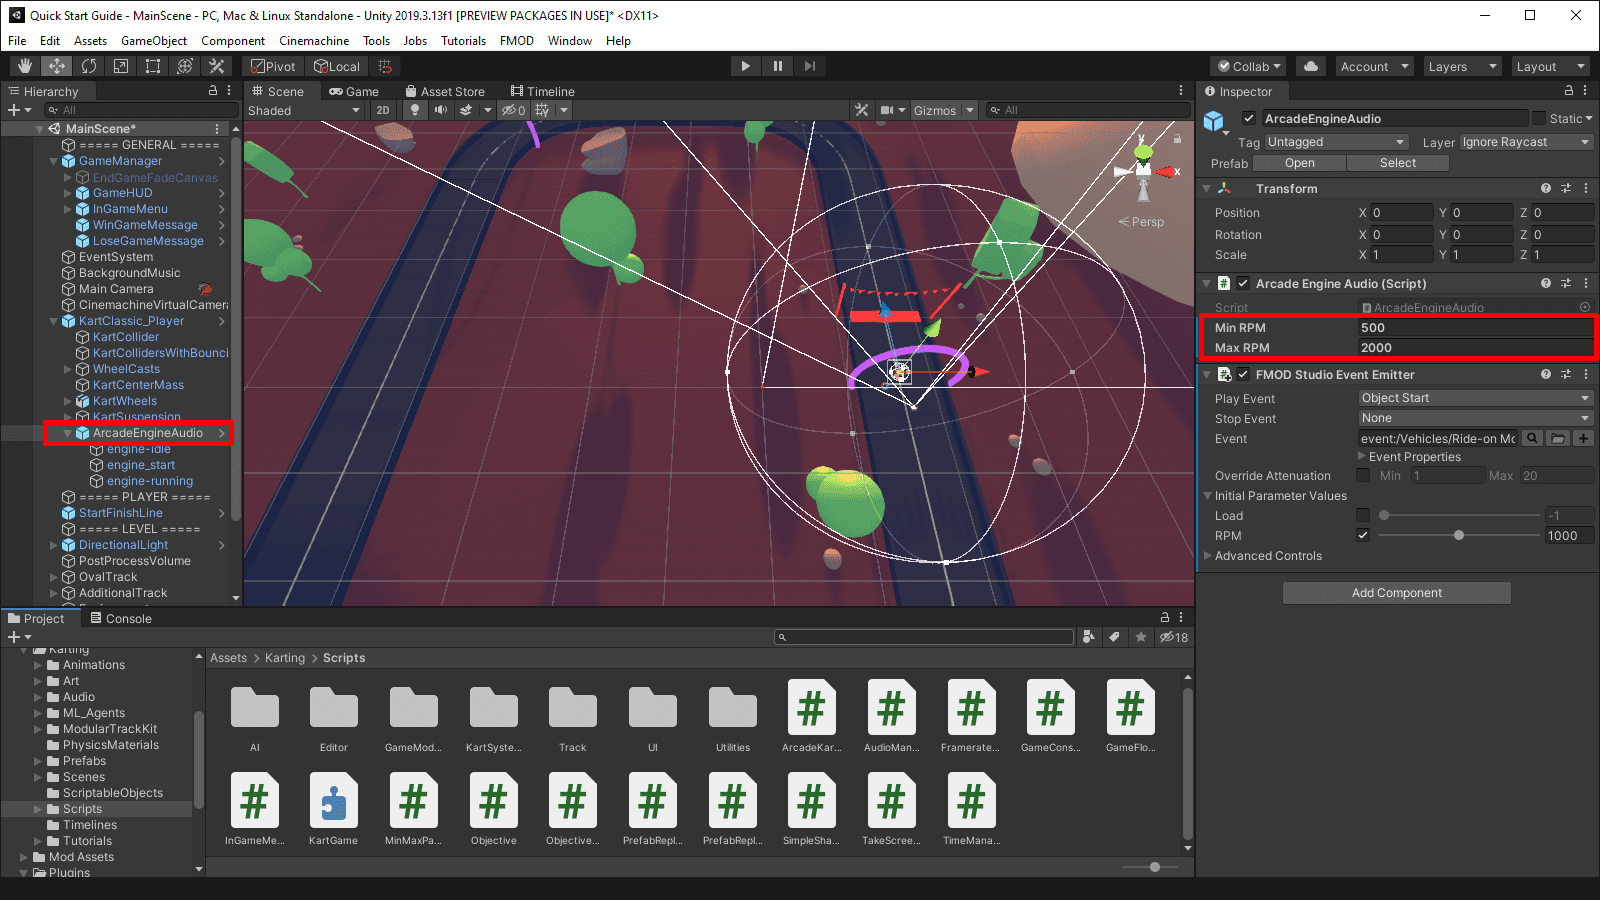Image resolution: width=1600 pixels, height=900 pixels.
Task: Open the Collab dropdown
Action: [x=1249, y=66]
